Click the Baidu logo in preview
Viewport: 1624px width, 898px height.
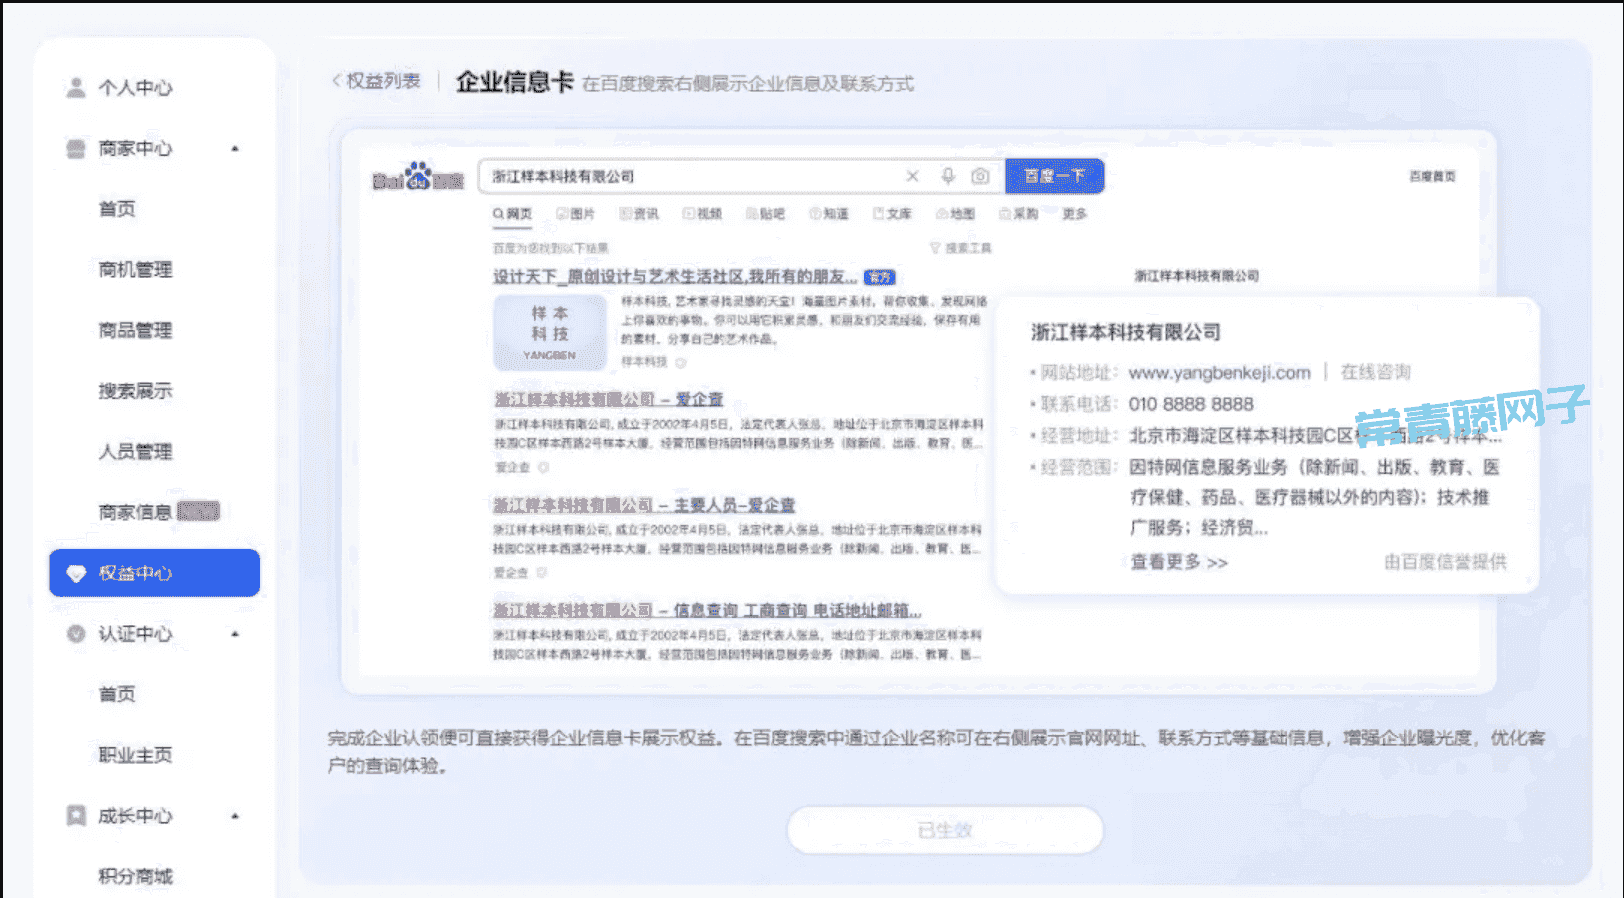(x=418, y=176)
